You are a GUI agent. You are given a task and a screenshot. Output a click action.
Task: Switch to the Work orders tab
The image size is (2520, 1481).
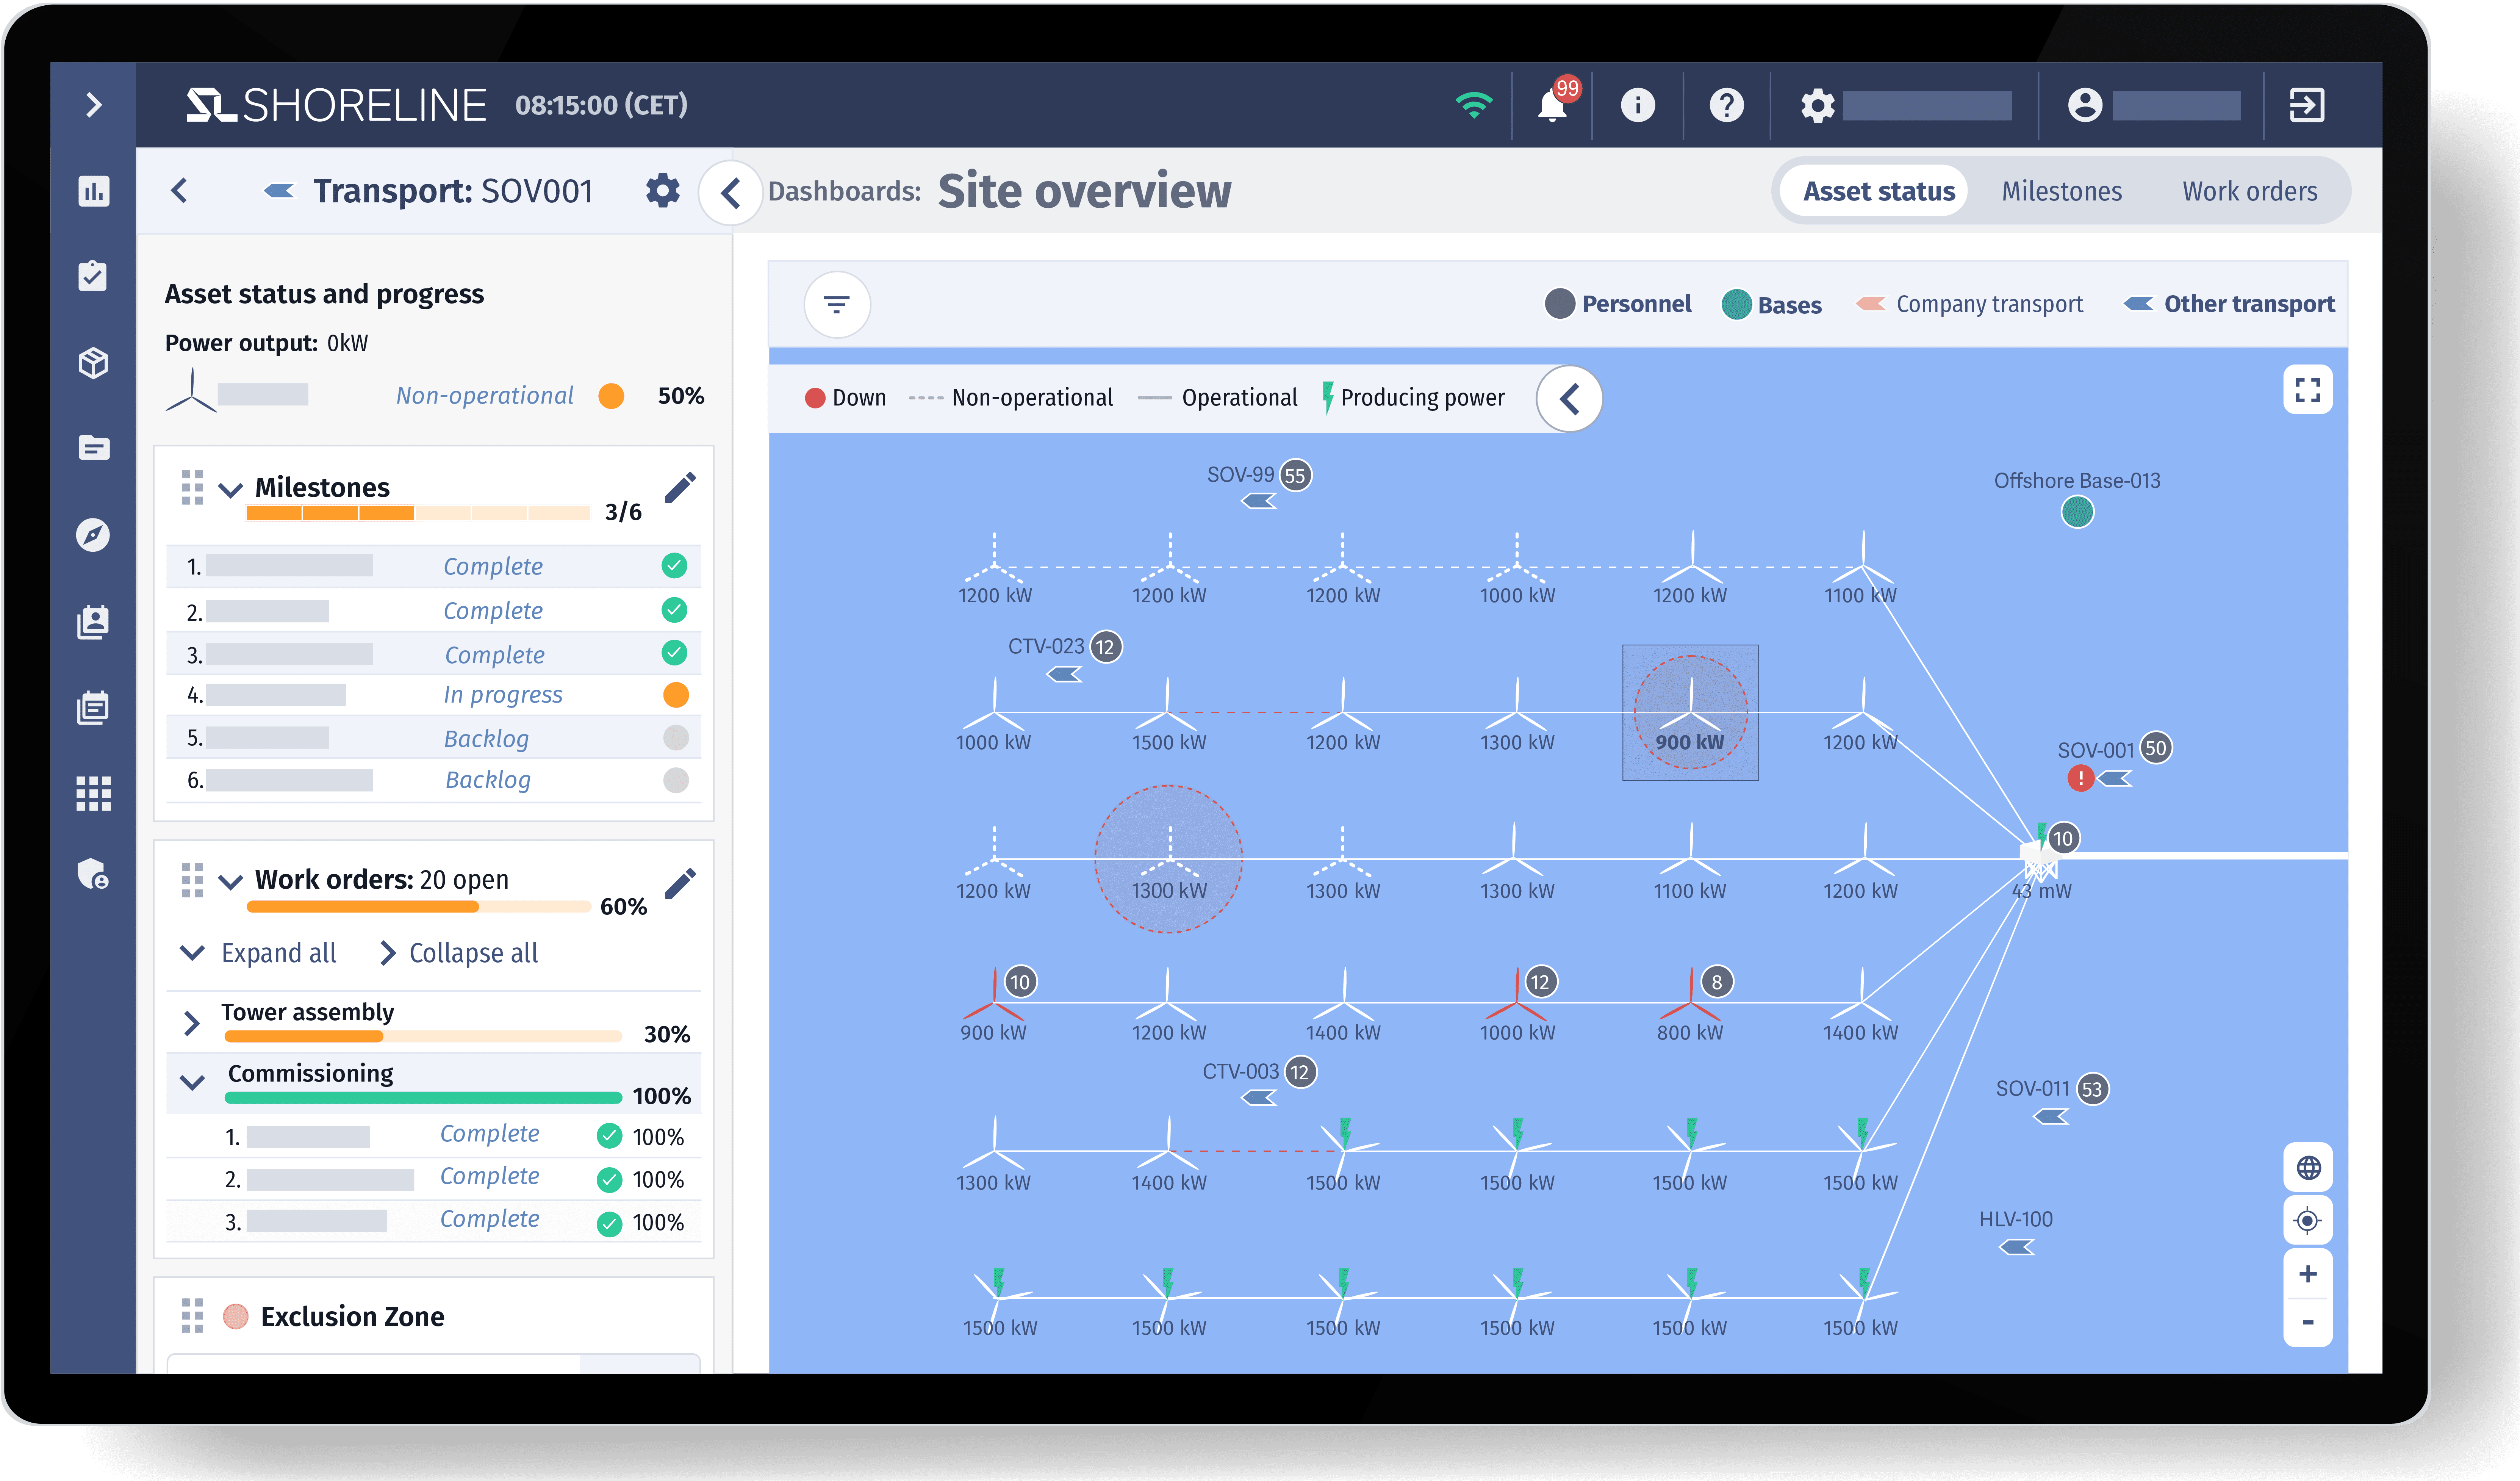(2249, 191)
